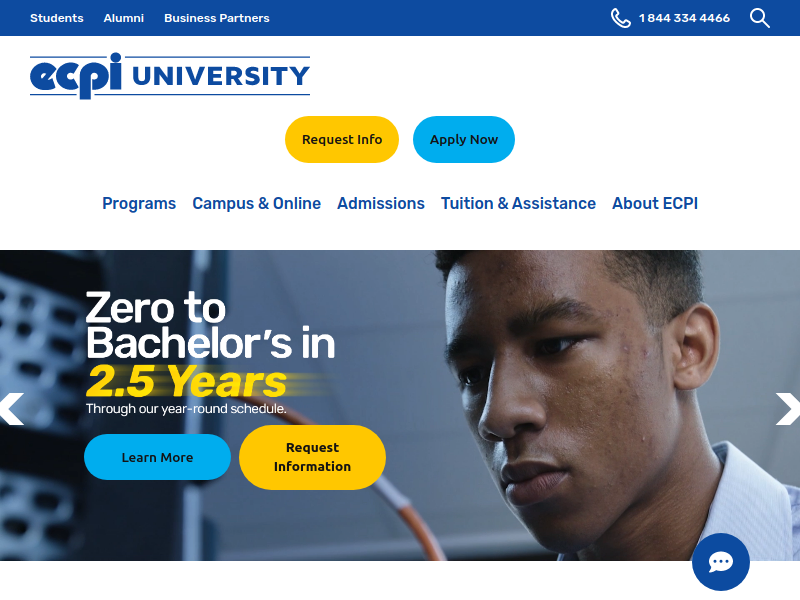This screenshot has width=800, height=600.
Task: Click the Apply Now button
Action: (464, 139)
